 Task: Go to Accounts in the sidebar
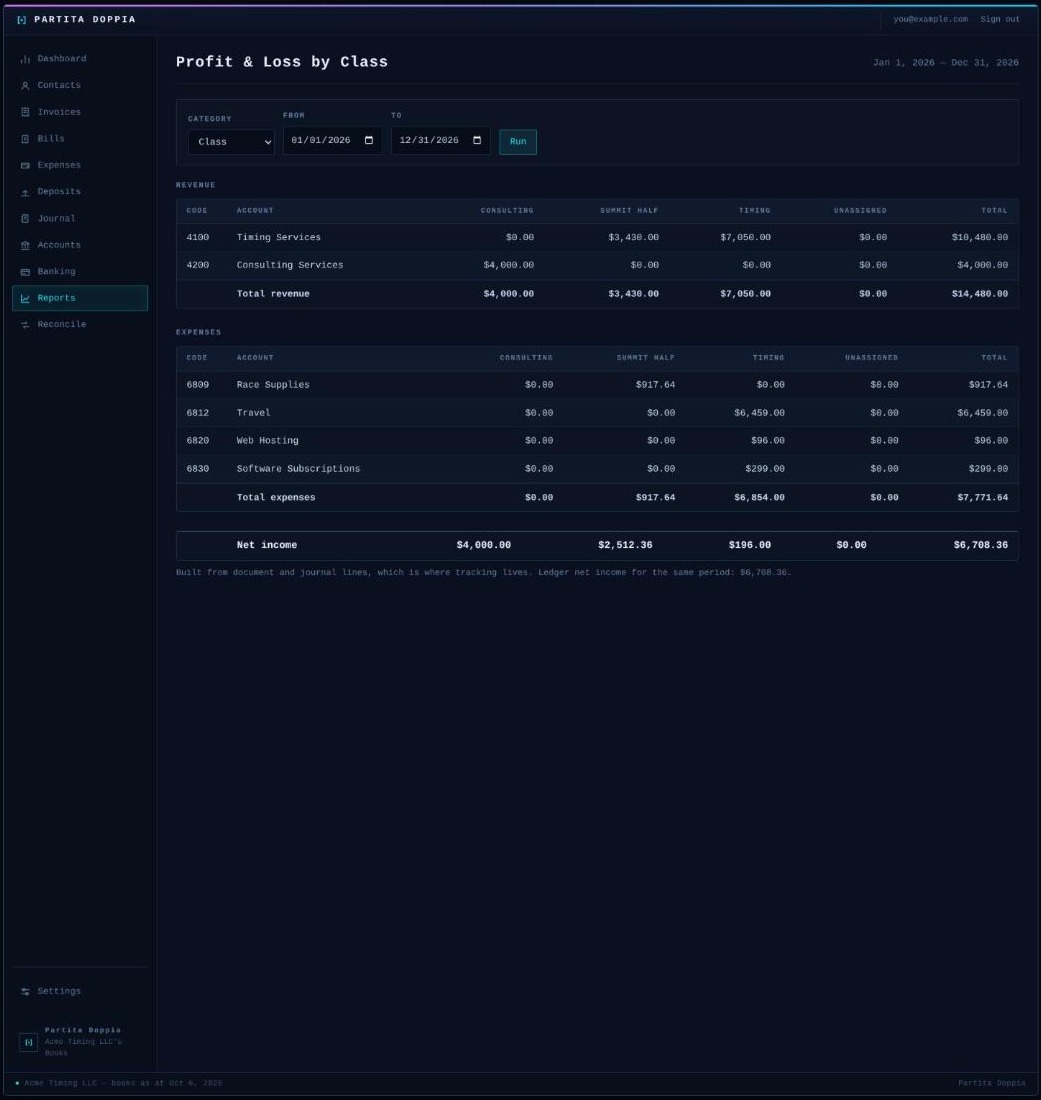click(x=80, y=246)
